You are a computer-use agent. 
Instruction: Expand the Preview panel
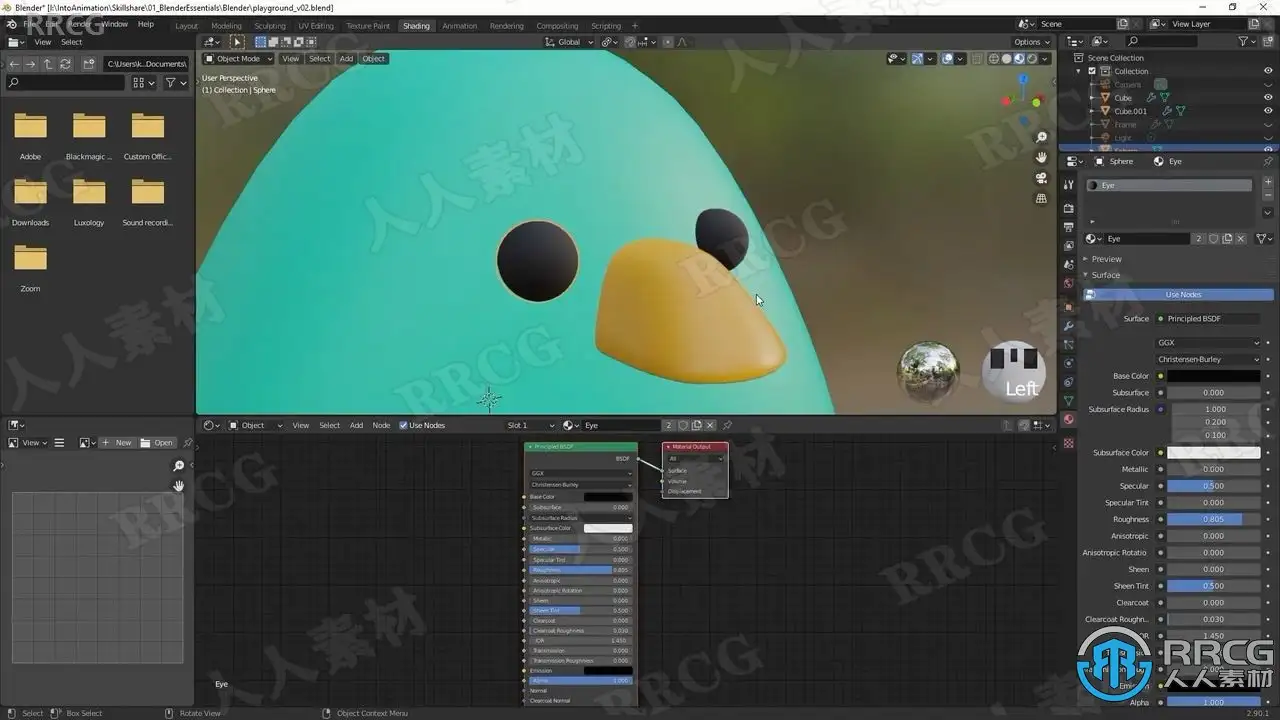[x=1105, y=259]
